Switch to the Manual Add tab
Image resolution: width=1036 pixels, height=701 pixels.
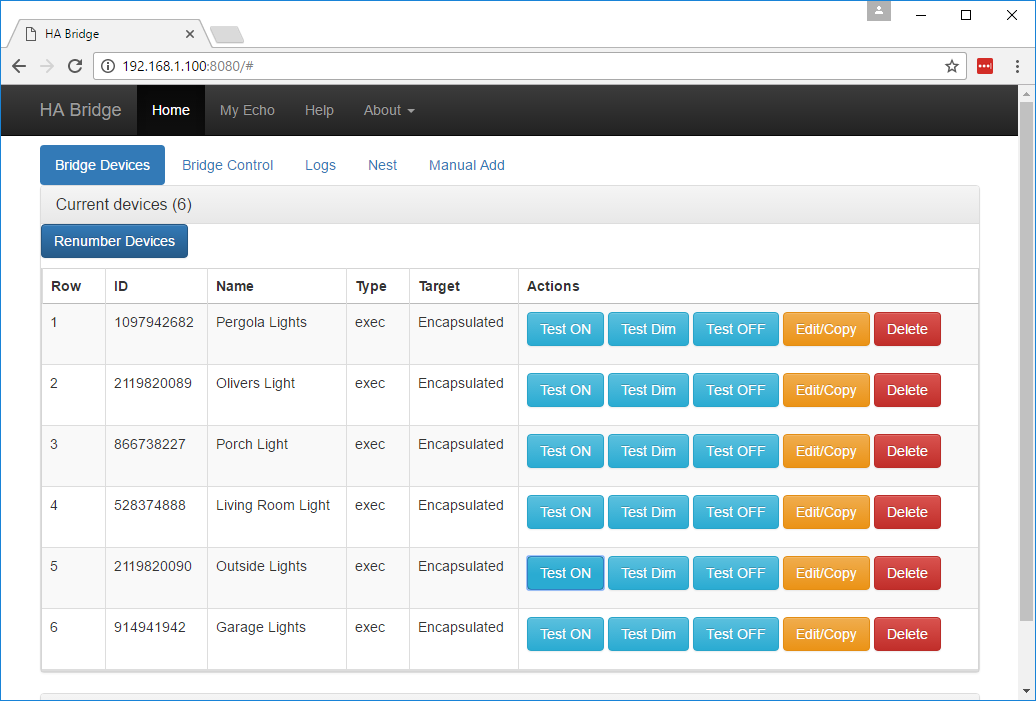466,165
